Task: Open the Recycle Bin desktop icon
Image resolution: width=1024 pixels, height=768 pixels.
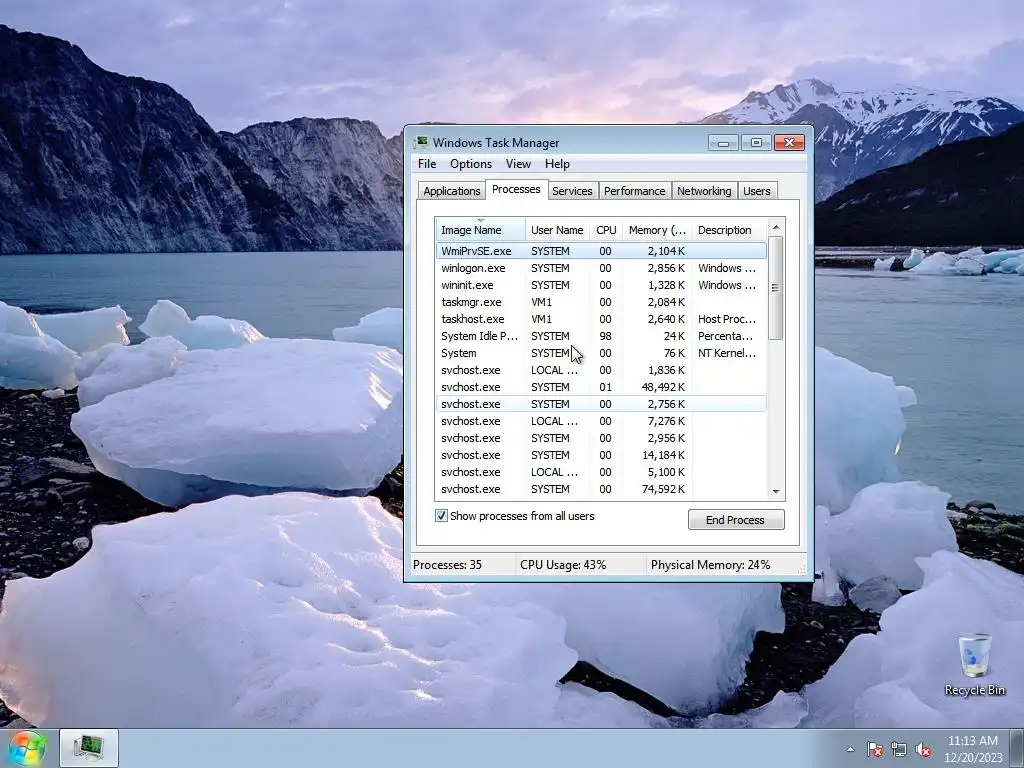Action: pyautogui.click(x=974, y=664)
